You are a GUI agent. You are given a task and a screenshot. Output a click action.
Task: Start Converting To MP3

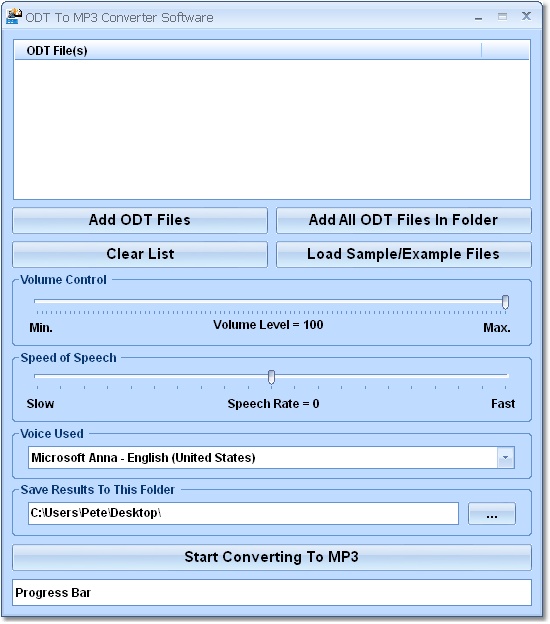tap(272, 557)
